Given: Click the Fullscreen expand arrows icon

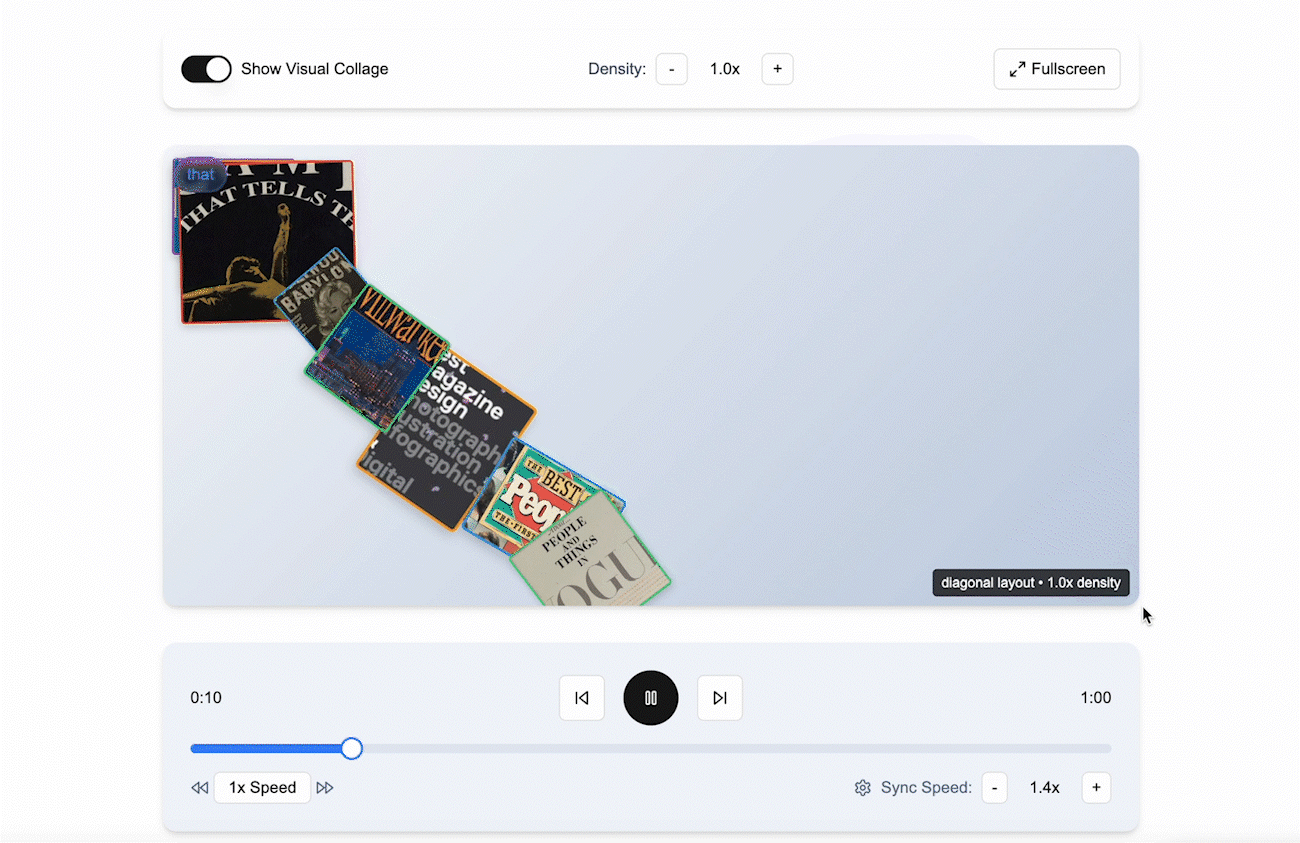Looking at the screenshot, I should (x=1017, y=69).
